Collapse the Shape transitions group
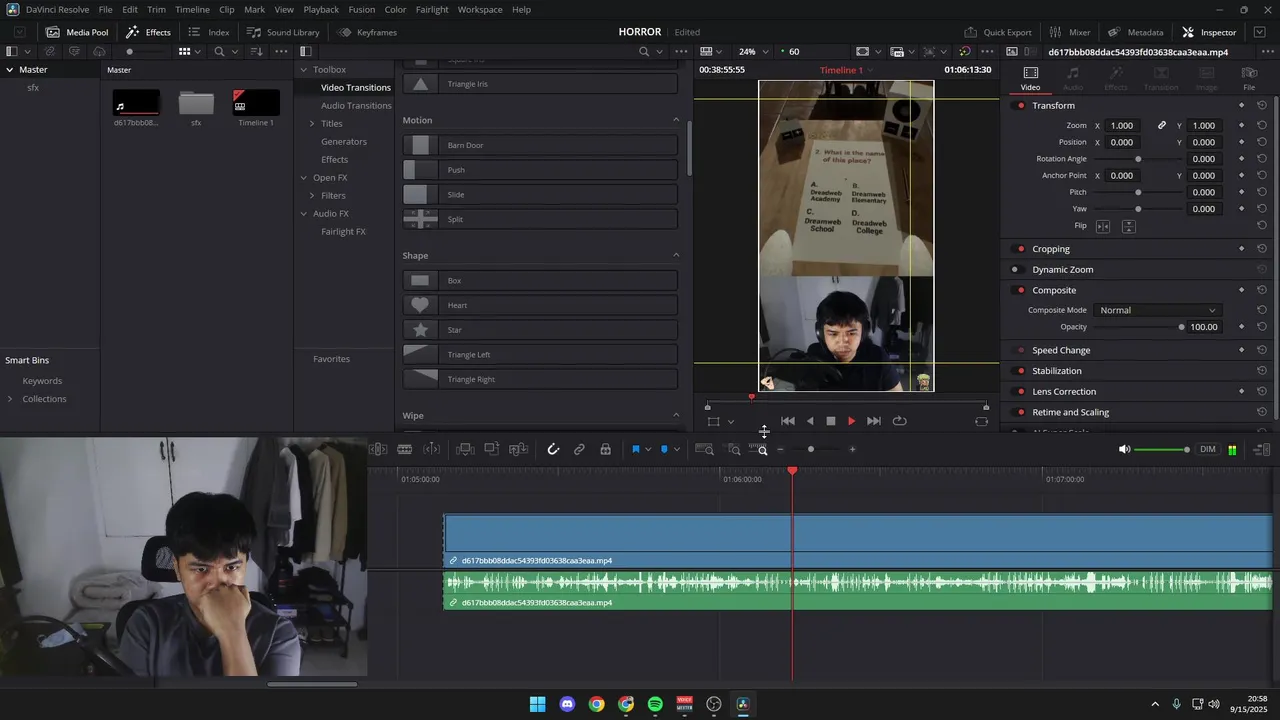 click(676, 255)
